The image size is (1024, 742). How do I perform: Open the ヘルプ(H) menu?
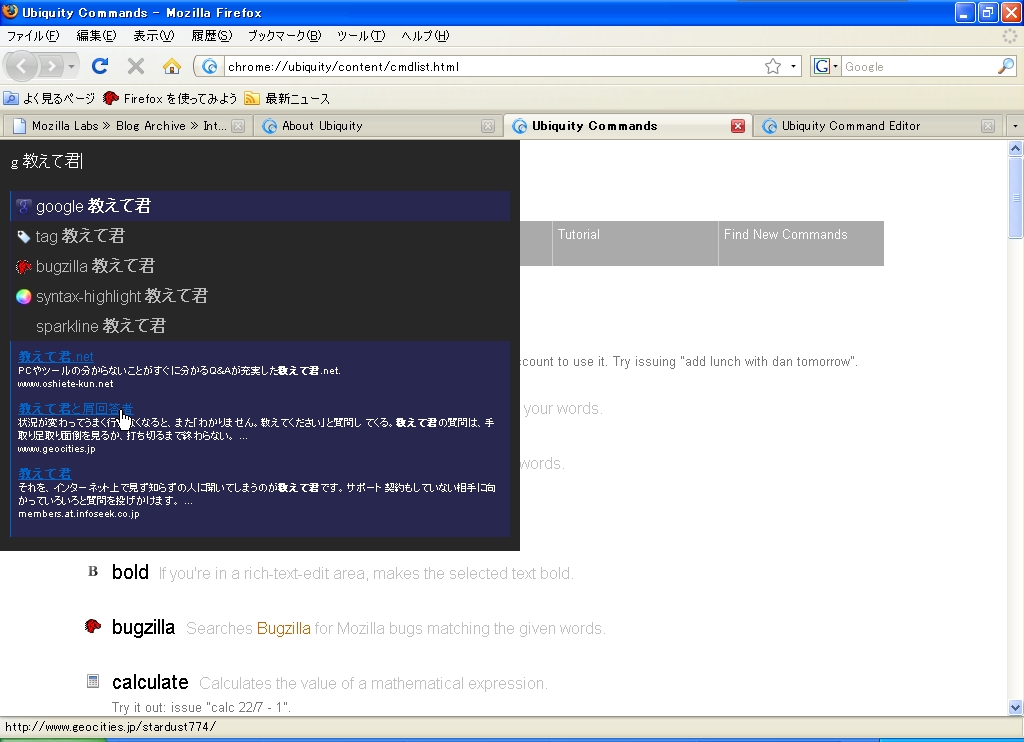click(x=425, y=36)
